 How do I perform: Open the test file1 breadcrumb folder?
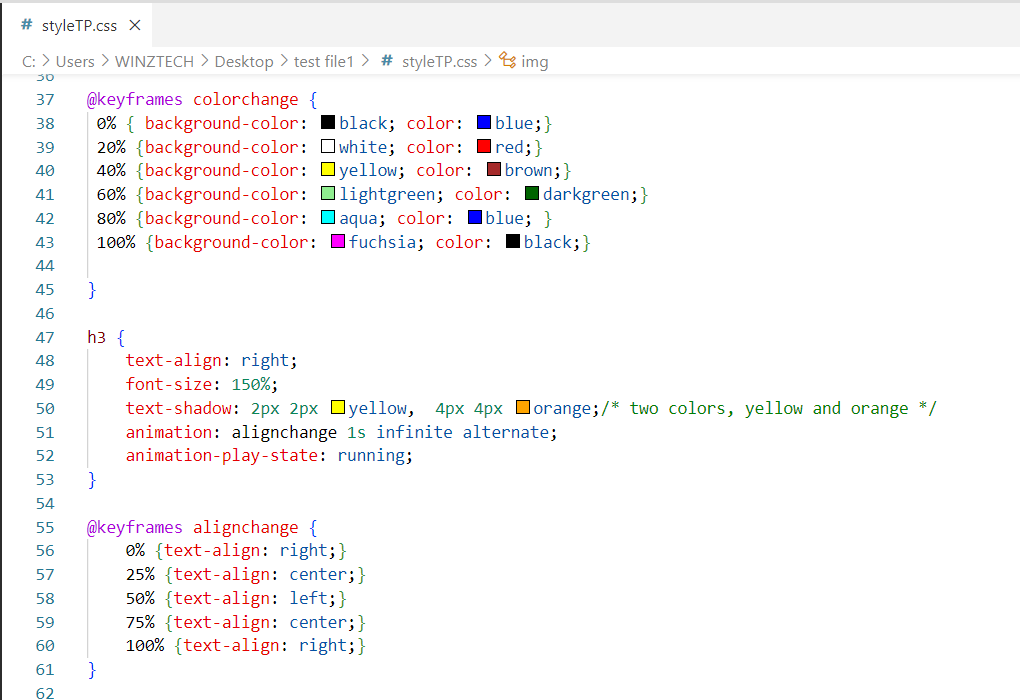[323, 62]
